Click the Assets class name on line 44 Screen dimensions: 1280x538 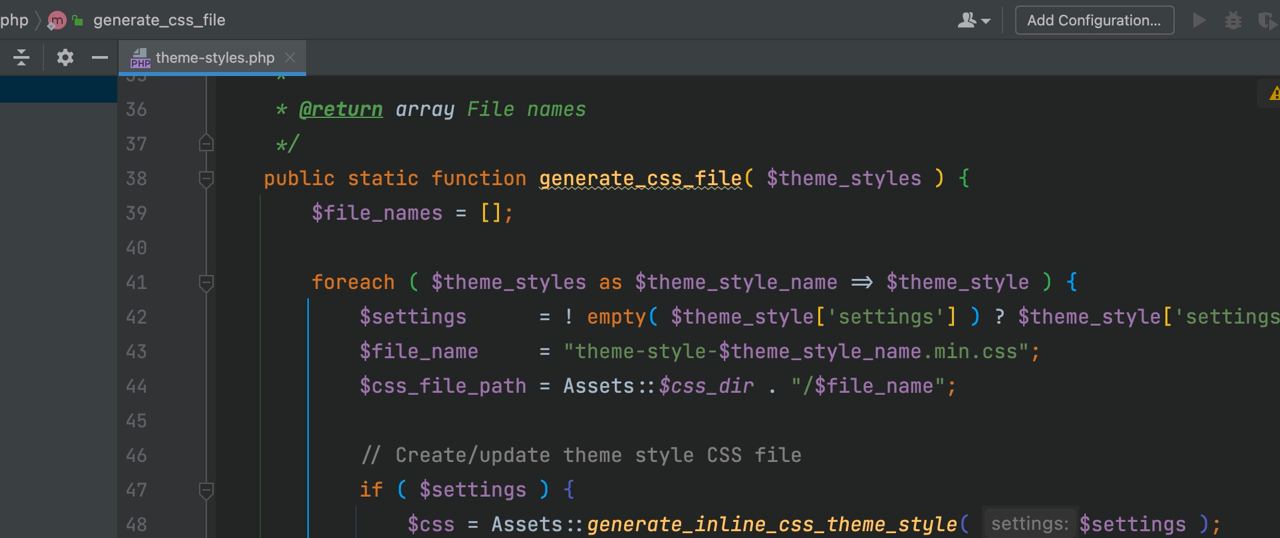pyautogui.click(x=599, y=386)
